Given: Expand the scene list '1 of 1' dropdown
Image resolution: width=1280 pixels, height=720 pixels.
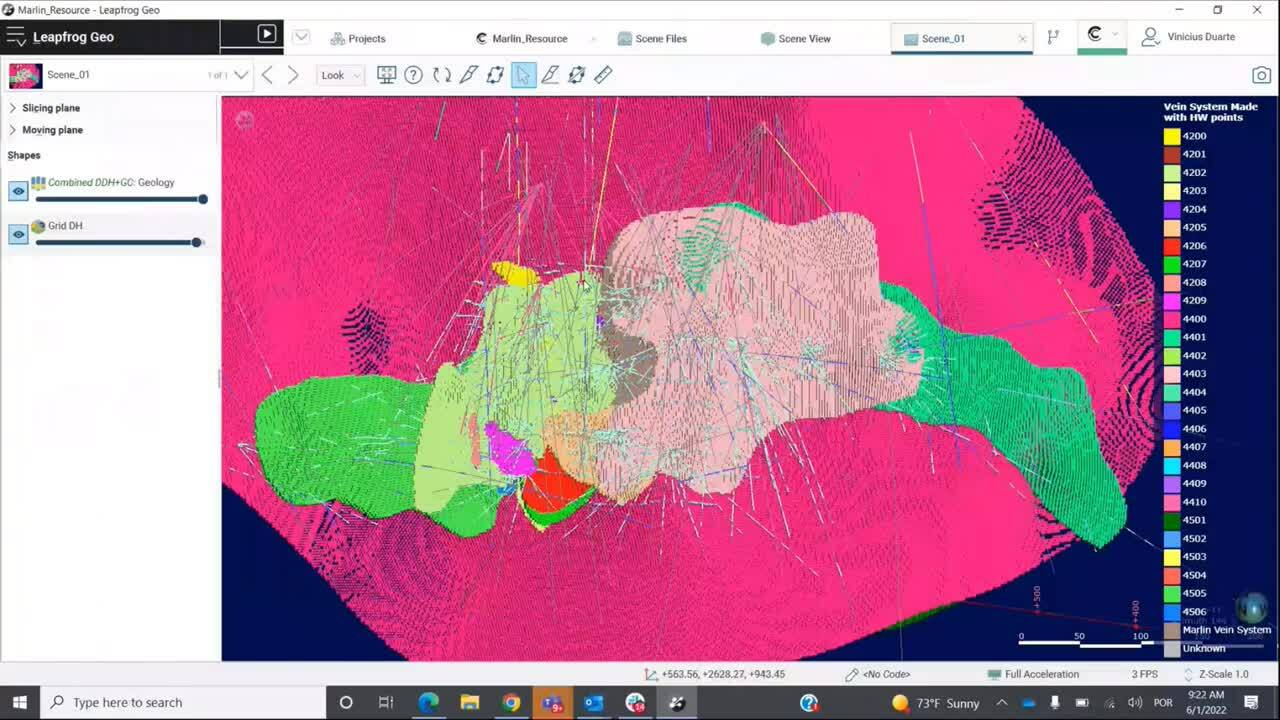Looking at the screenshot, I should pos(242,75).
